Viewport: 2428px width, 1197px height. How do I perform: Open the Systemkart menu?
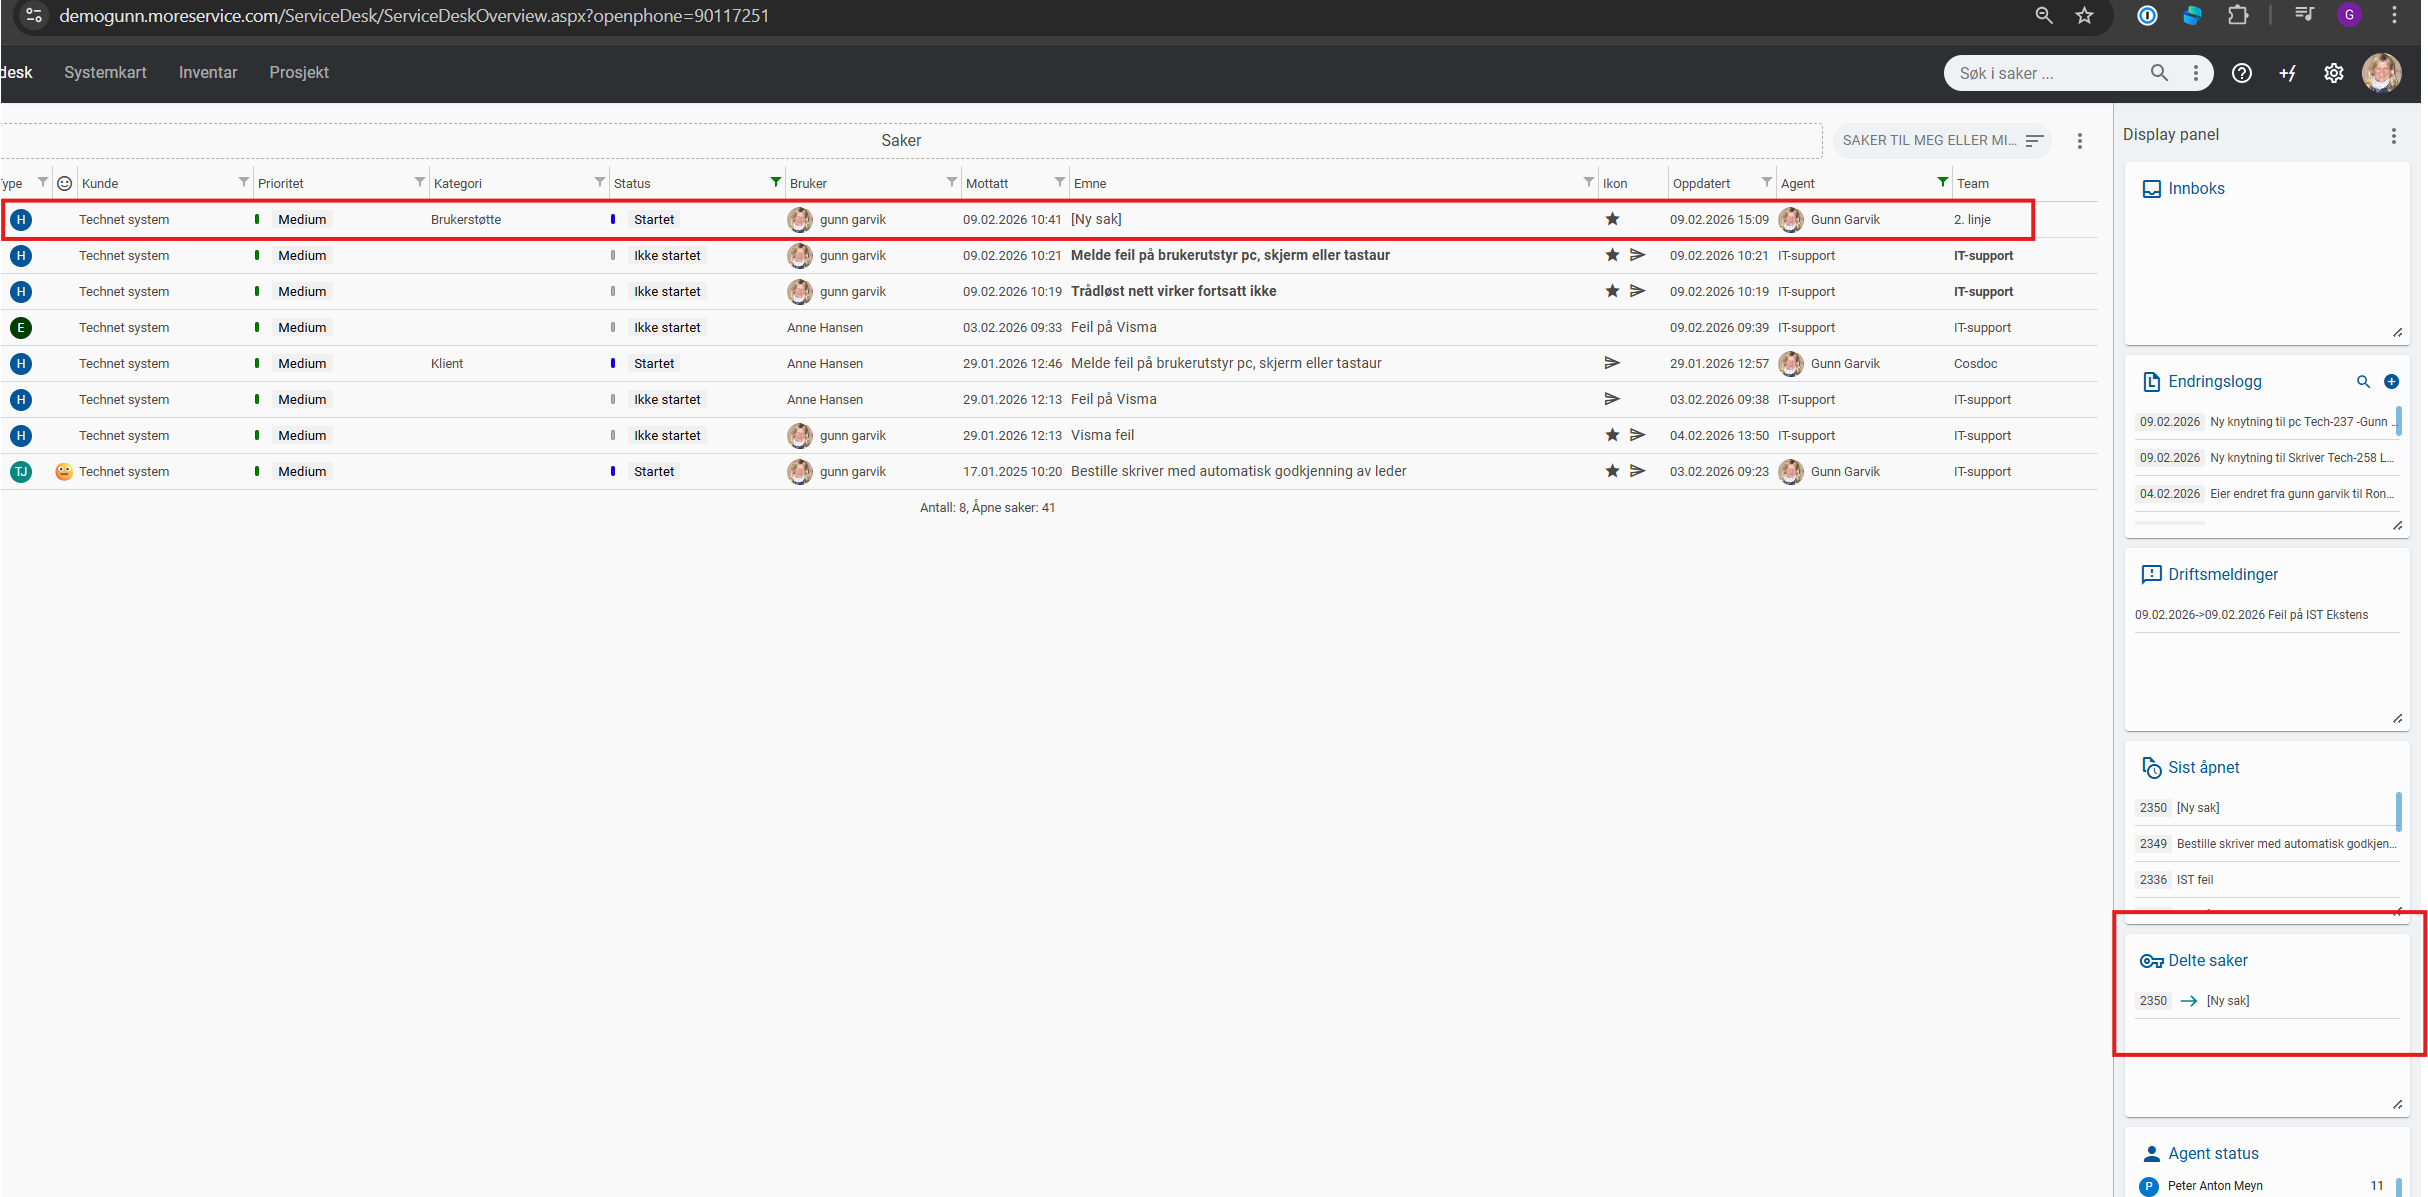(x=105, y=72)
